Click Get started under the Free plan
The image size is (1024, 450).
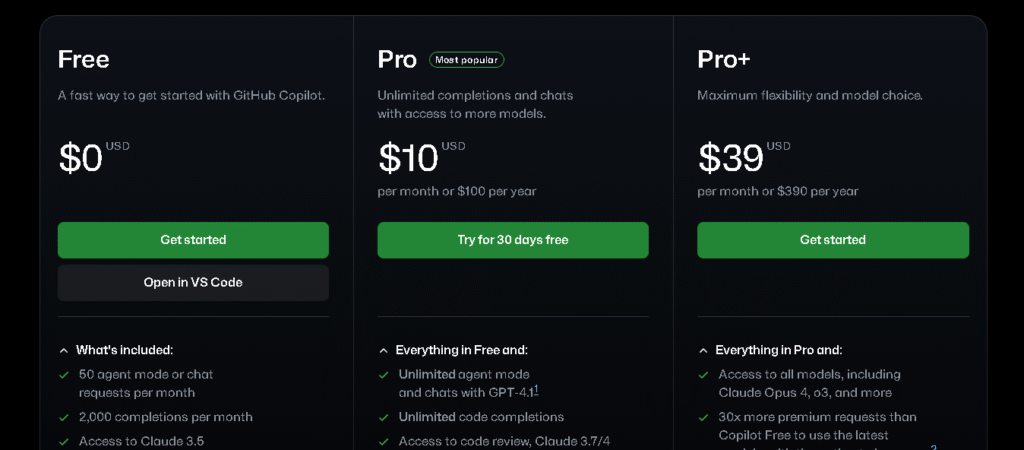193,240
